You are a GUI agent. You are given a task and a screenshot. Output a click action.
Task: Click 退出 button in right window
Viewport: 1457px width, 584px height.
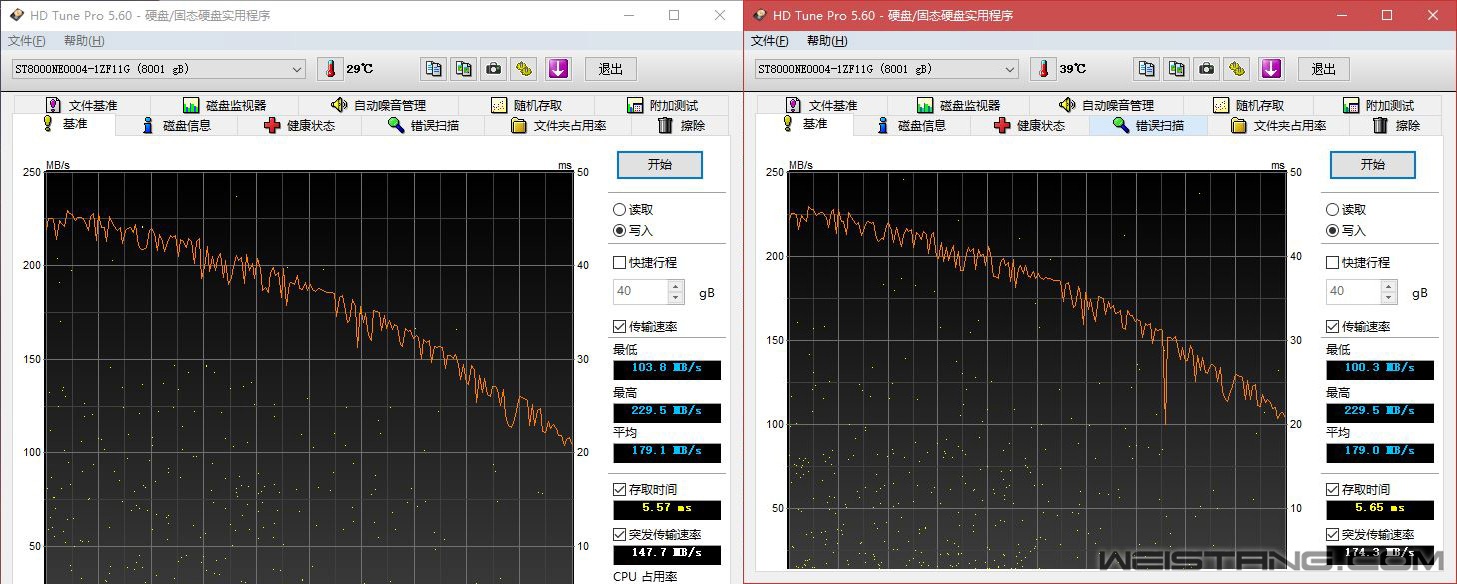(1324, 69)
